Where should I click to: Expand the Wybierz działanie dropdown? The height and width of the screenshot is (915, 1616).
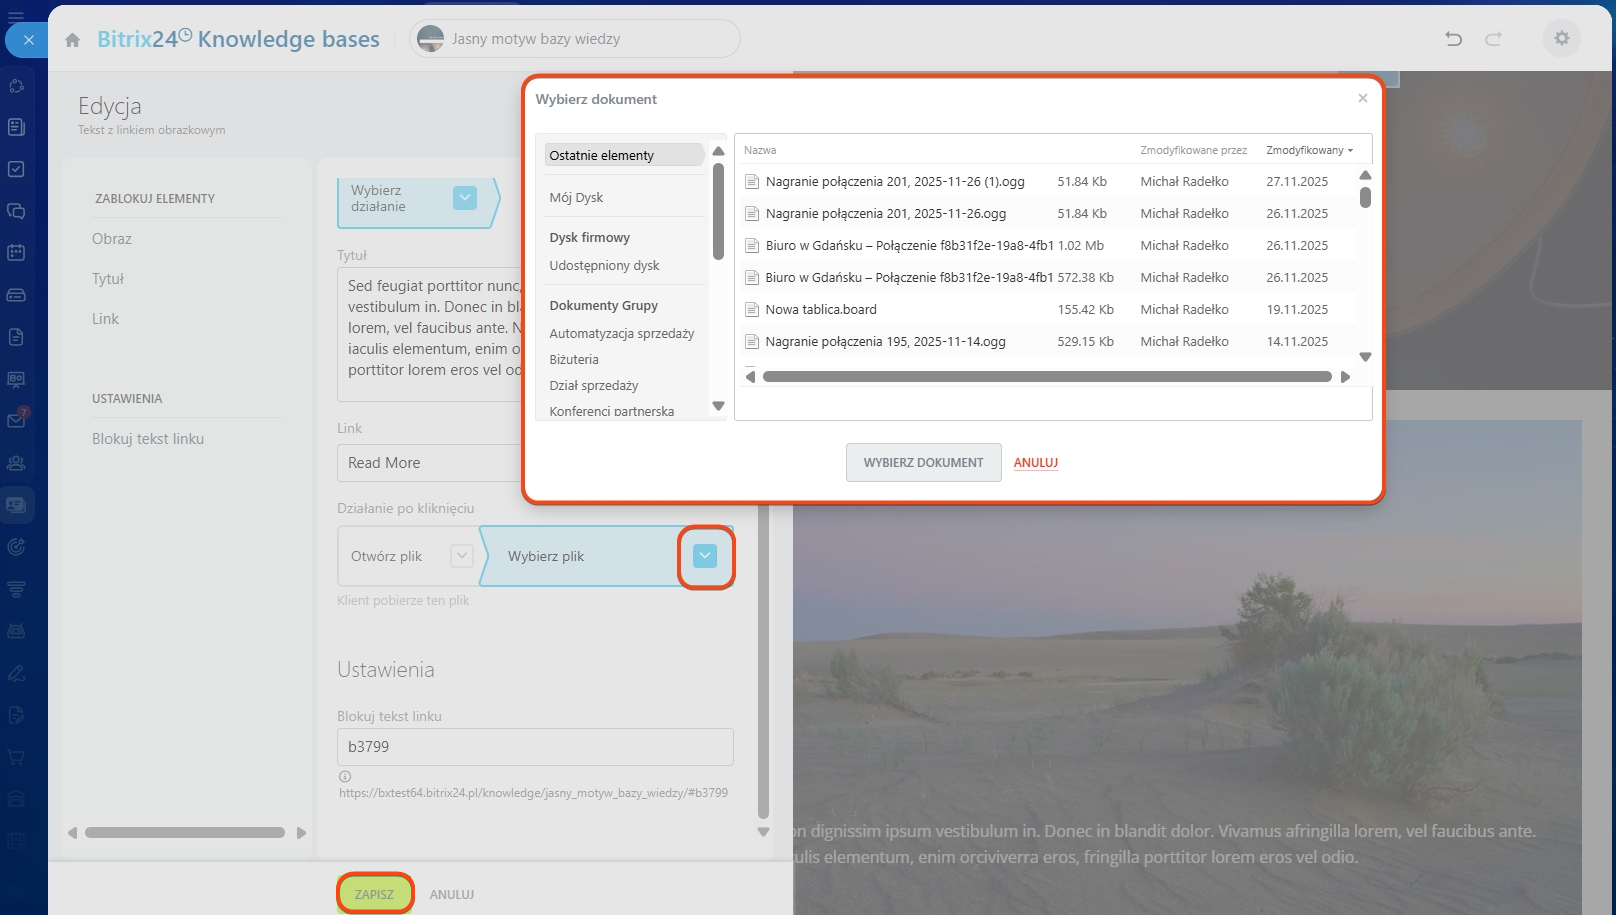pyautogui.click(x=465, y=198)
